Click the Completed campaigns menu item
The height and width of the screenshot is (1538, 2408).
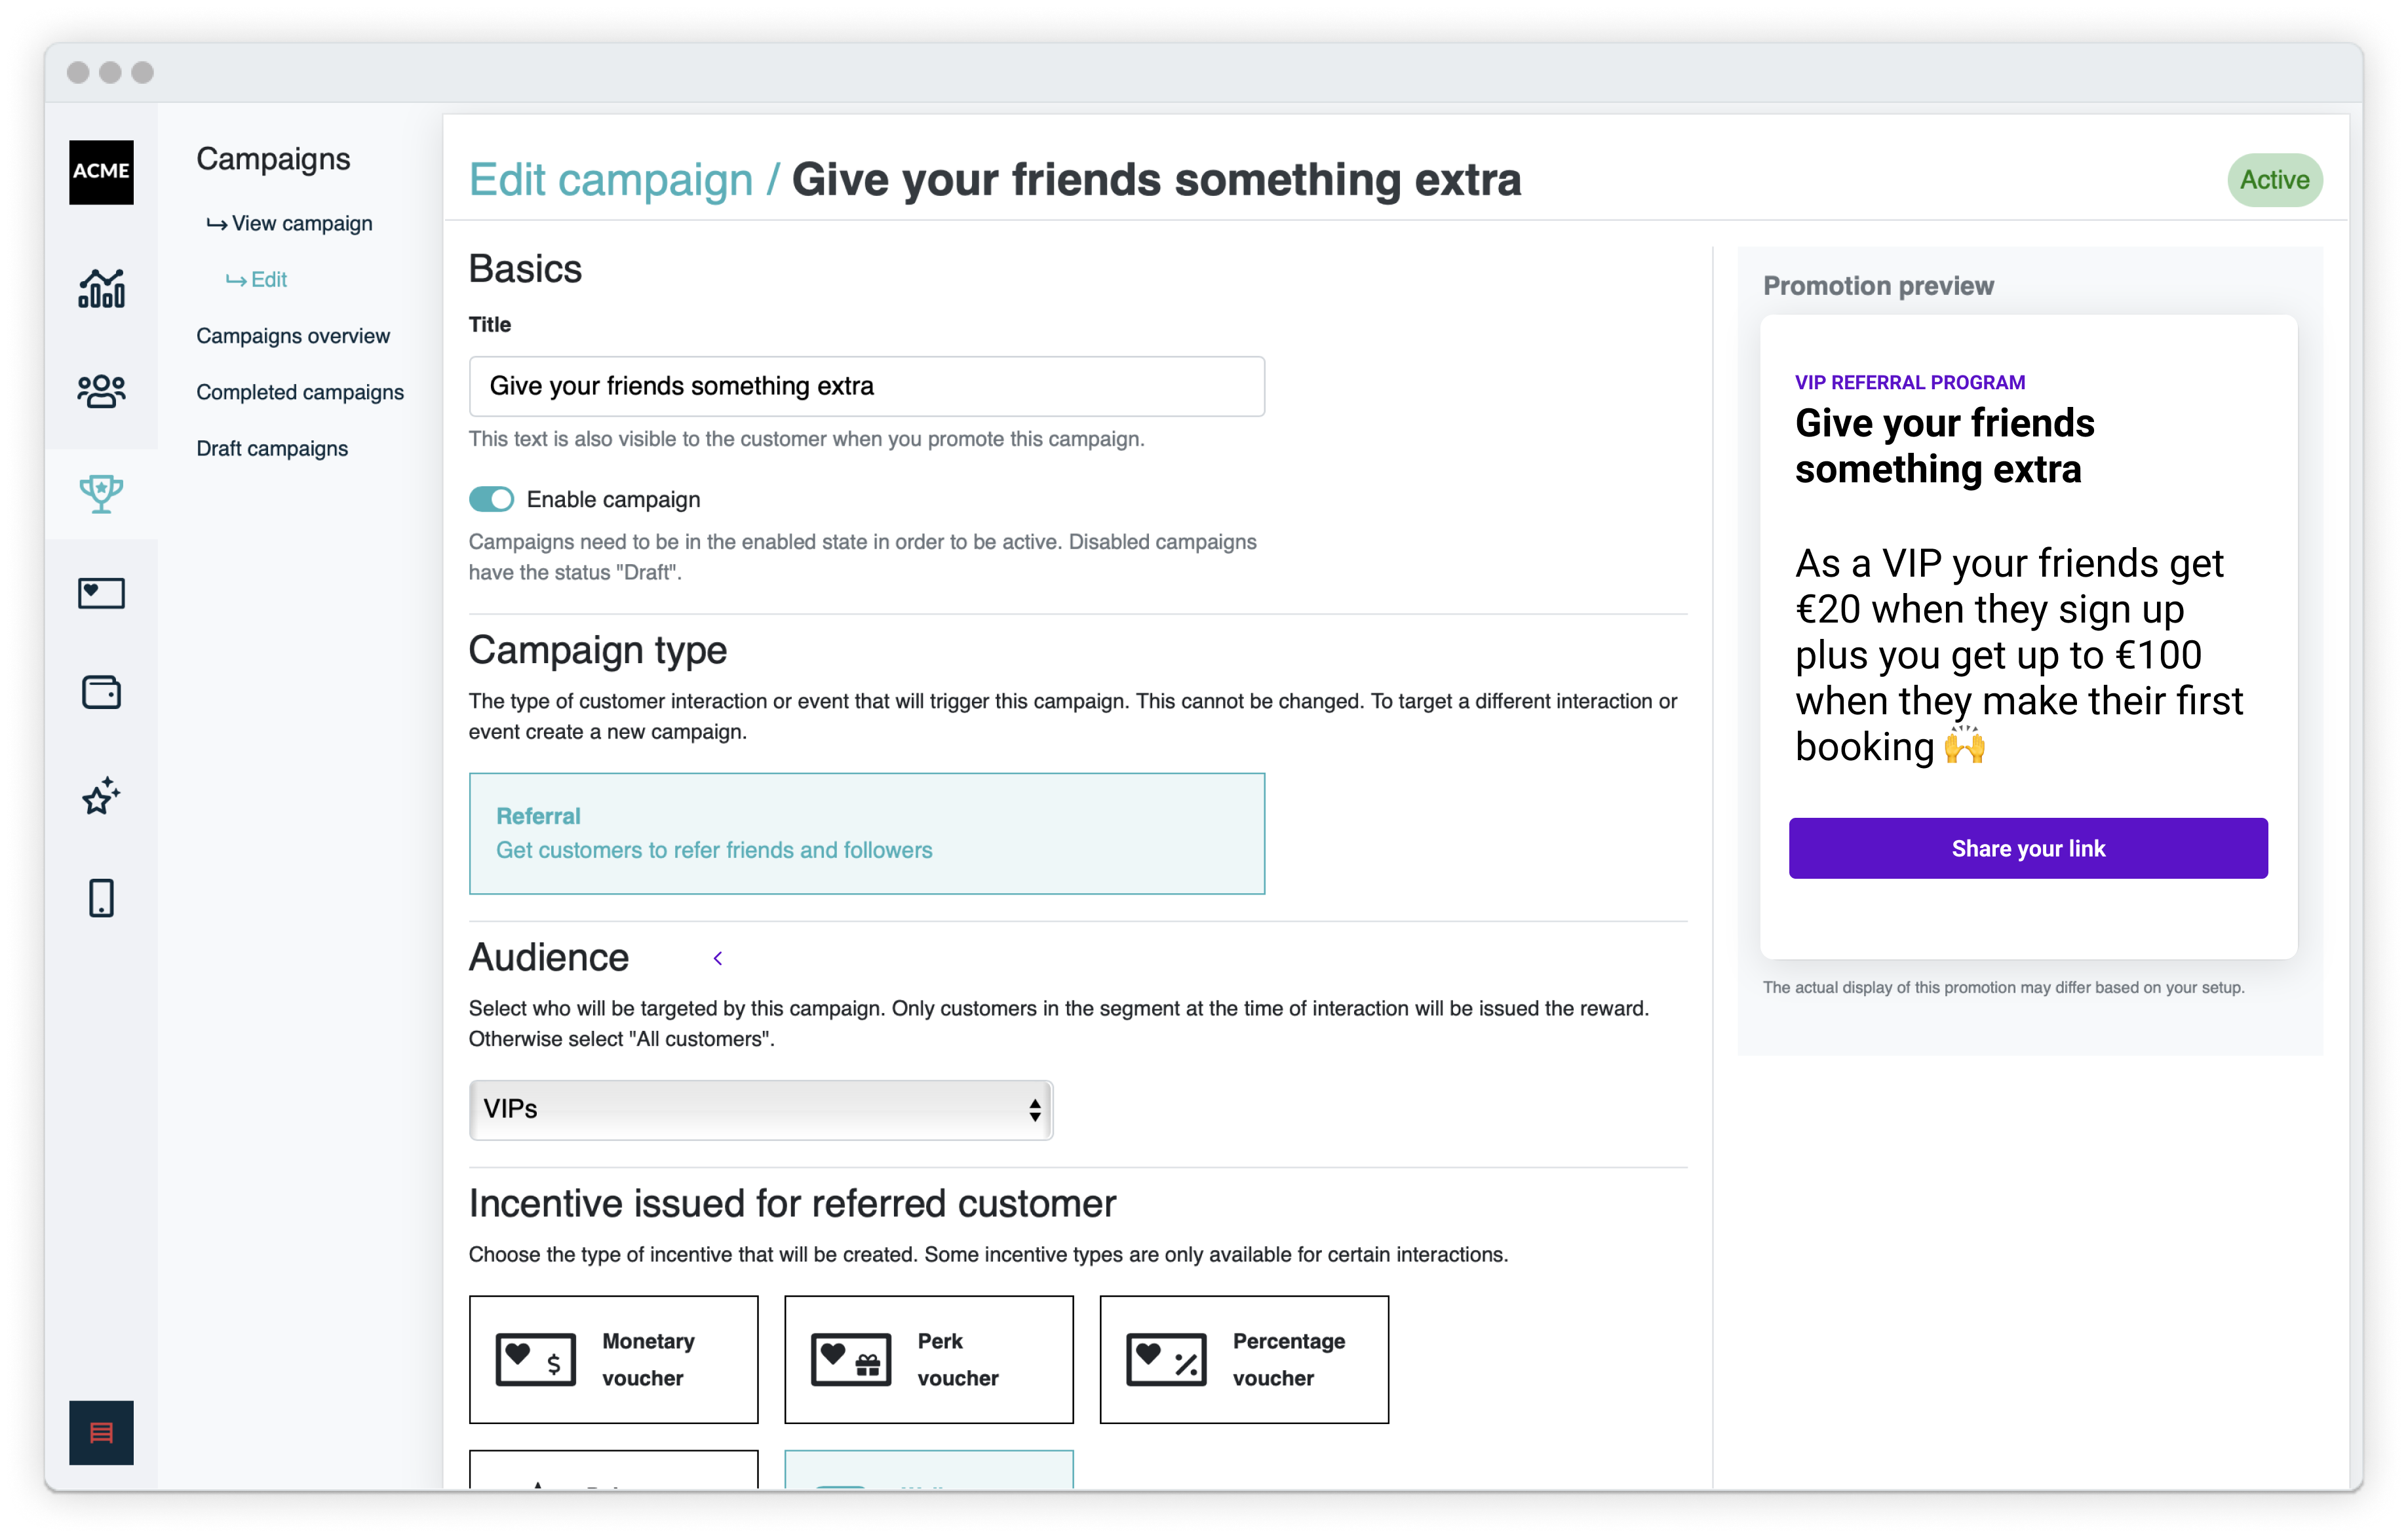tap(302, 390)
